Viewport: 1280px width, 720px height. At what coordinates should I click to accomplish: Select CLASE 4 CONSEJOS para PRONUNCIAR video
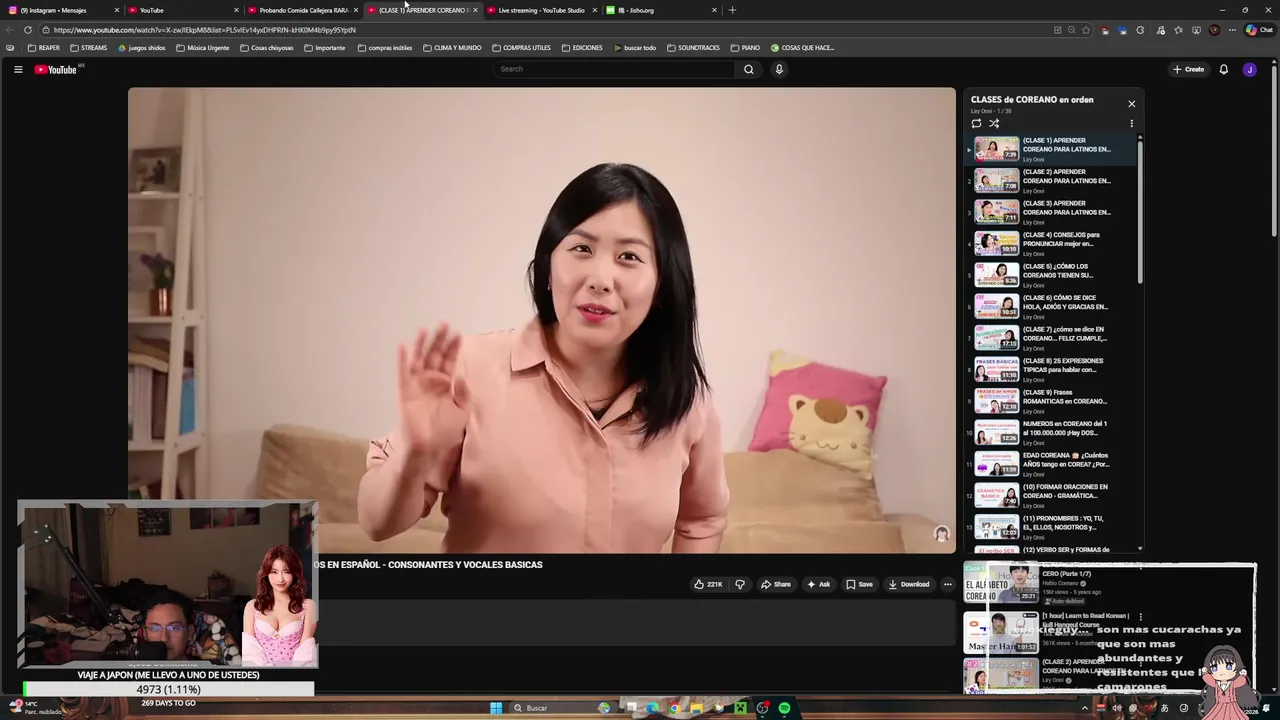pyautogui.click(x=1050, y=243)
